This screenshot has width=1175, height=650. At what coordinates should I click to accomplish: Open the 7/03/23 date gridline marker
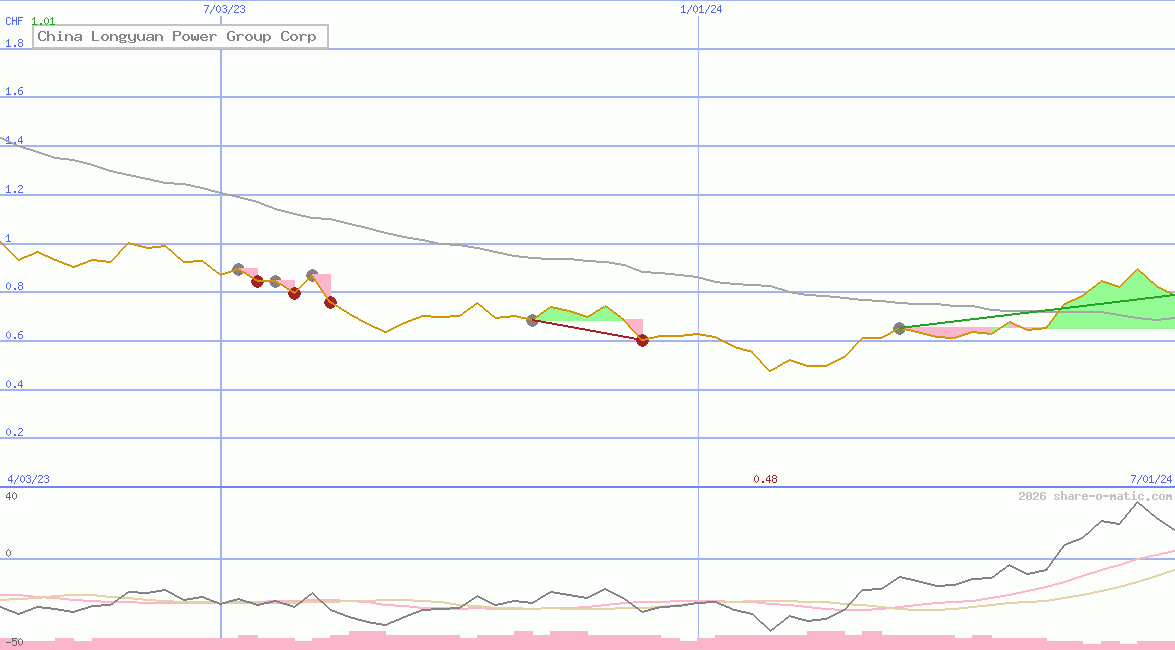[222, 9]
